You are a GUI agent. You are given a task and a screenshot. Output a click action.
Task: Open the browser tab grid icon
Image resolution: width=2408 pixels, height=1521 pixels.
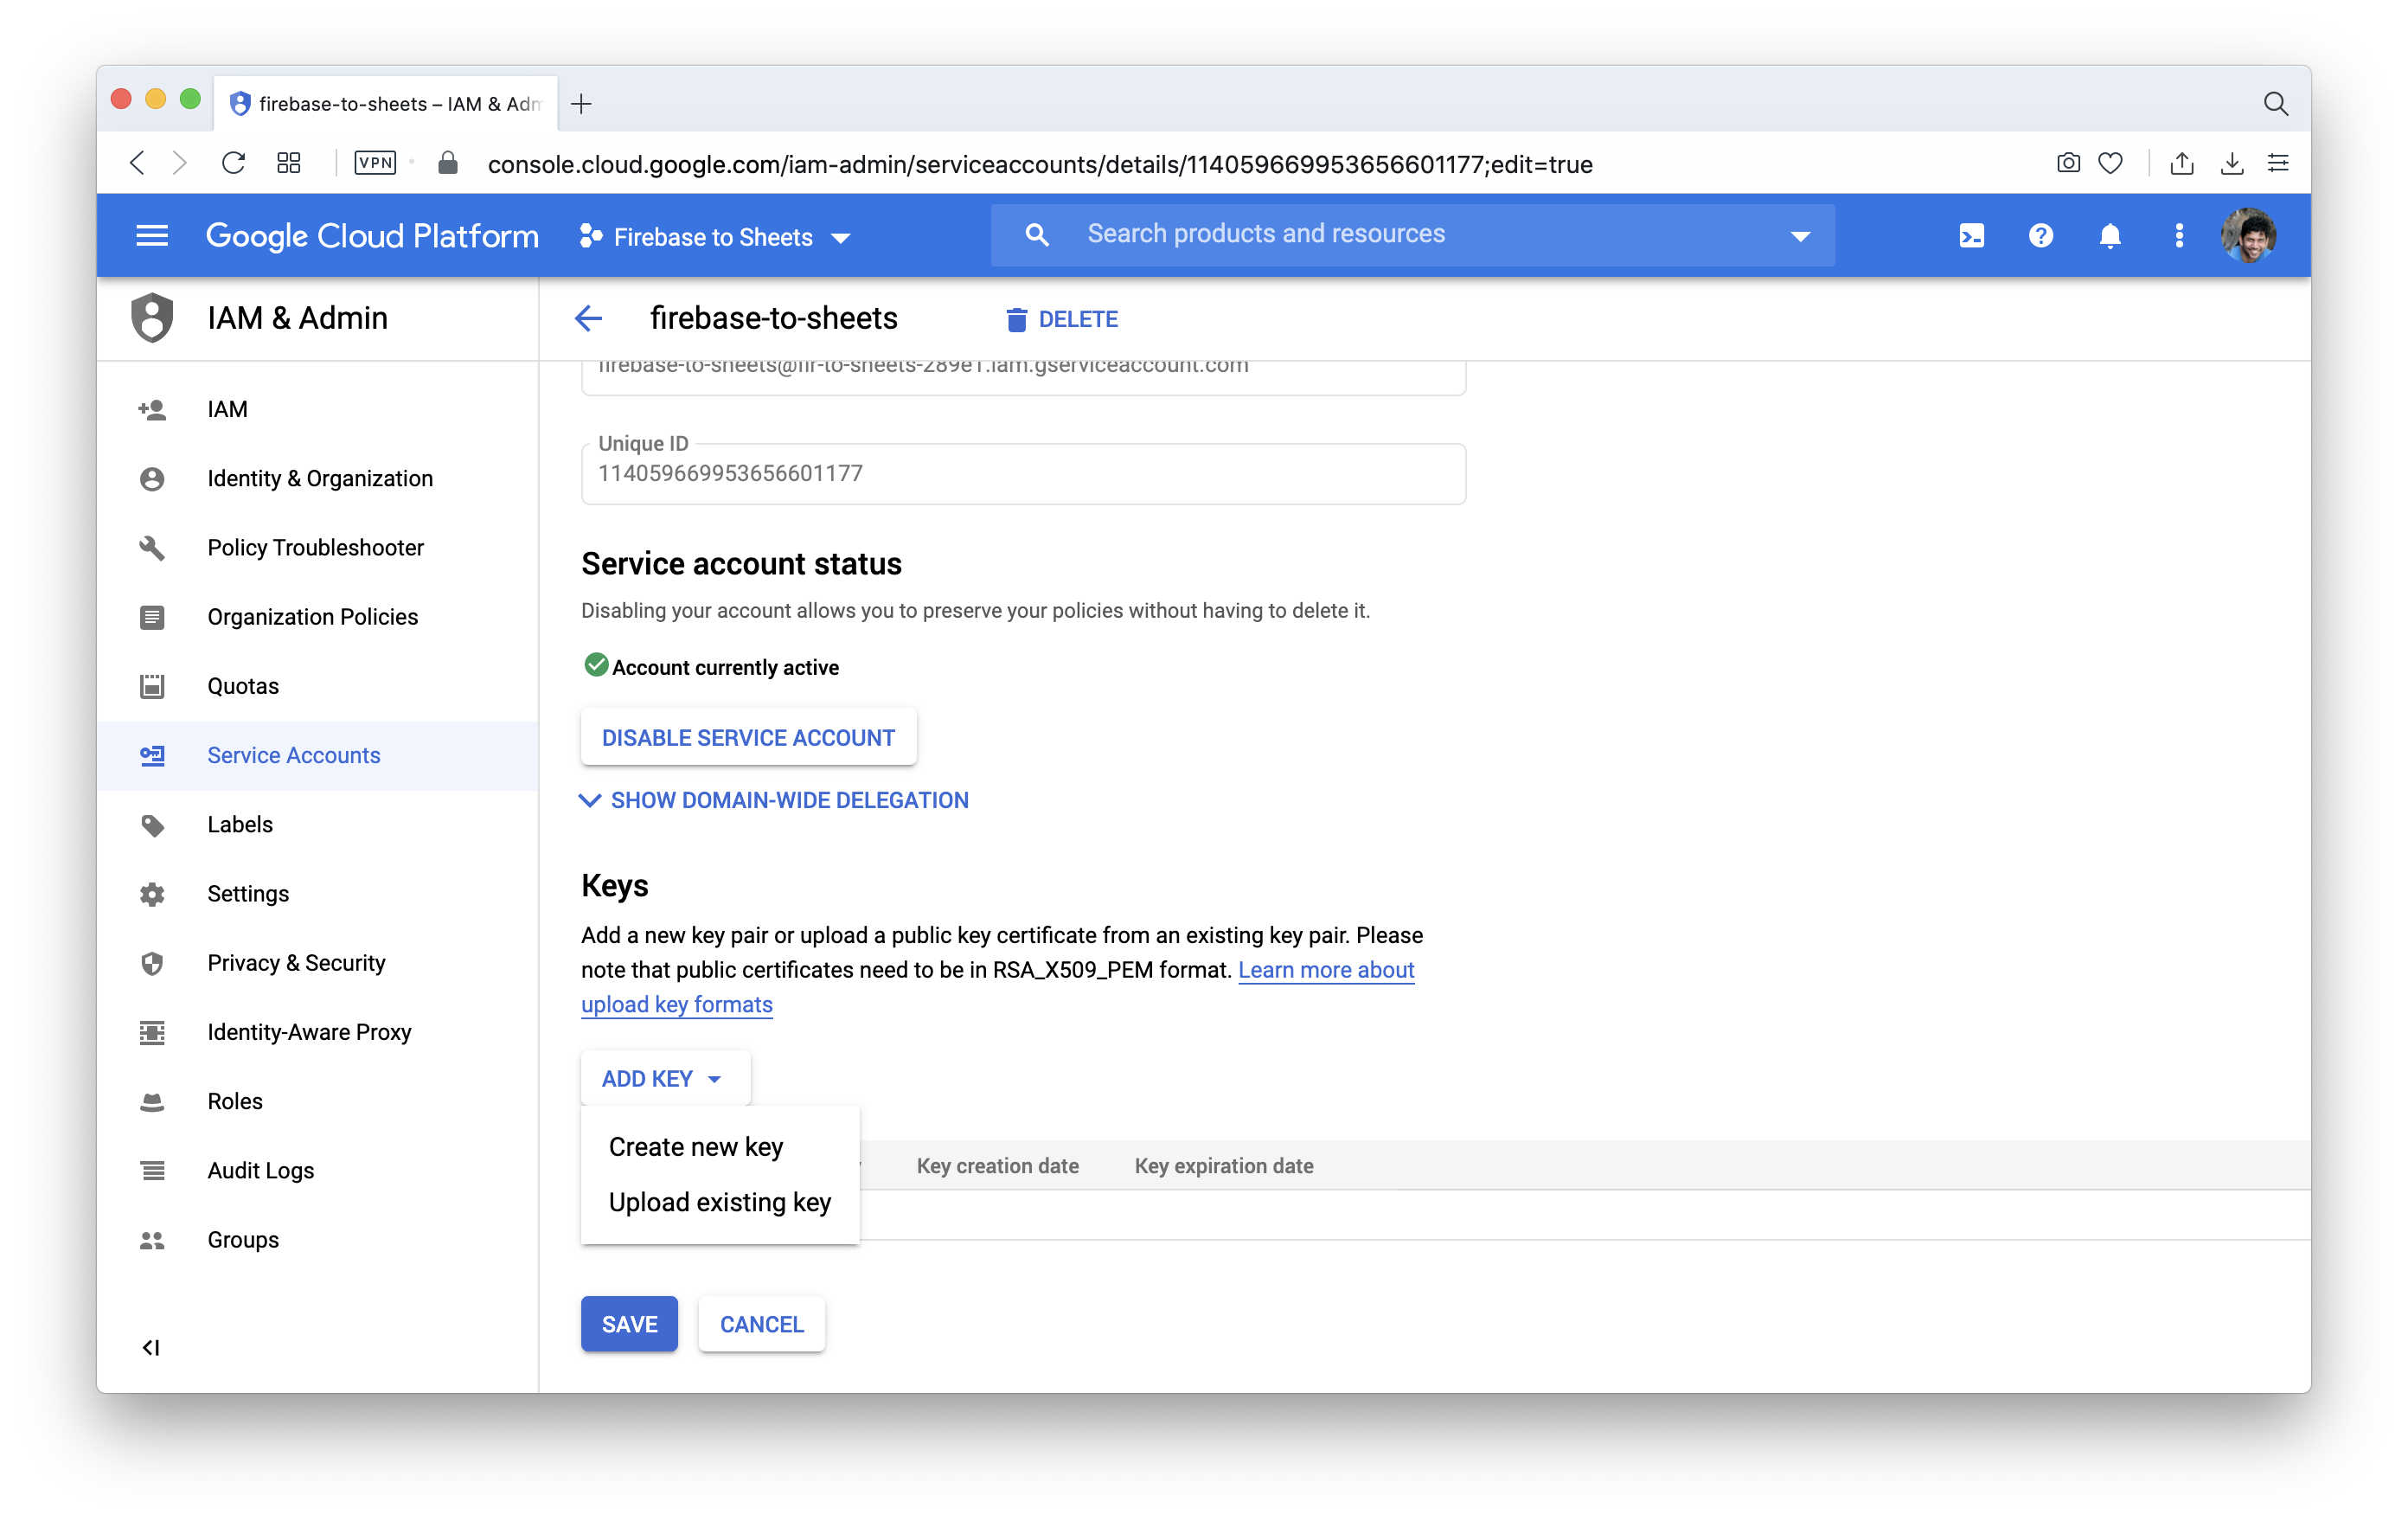click(x=289, y=163)
